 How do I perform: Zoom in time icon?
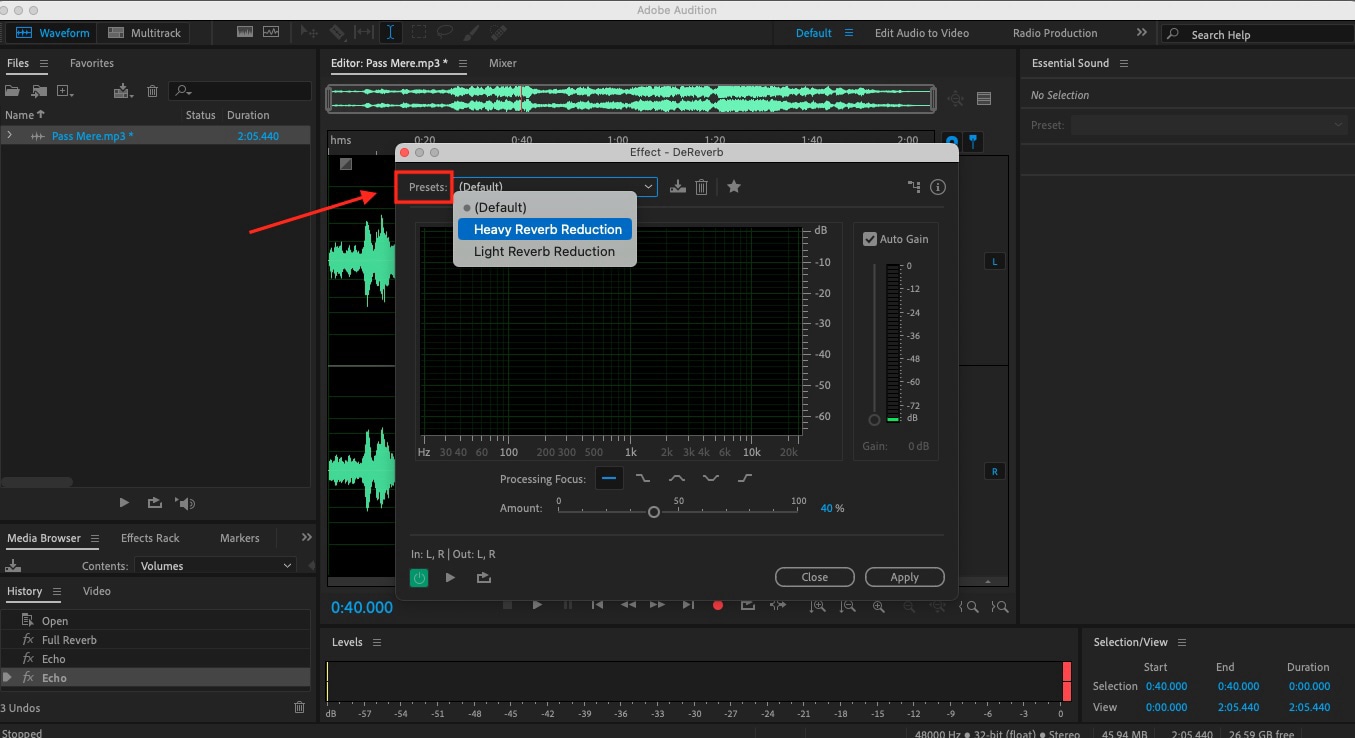[879, 606]
